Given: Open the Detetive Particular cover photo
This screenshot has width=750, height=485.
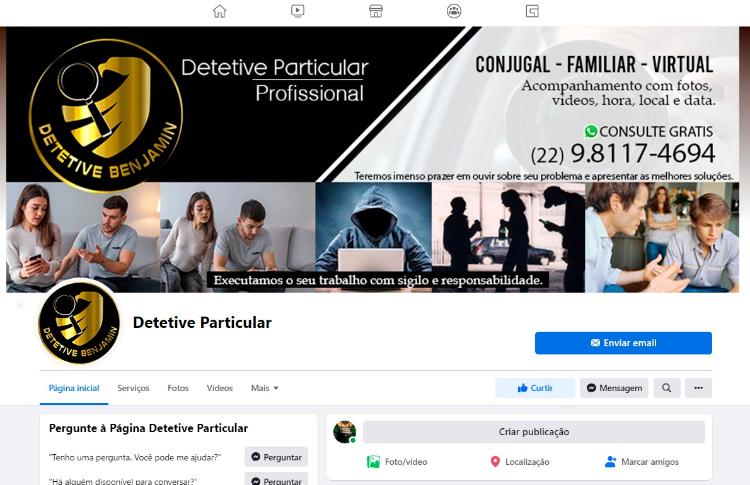Looking at the screenshot, I should pos(372,159).
